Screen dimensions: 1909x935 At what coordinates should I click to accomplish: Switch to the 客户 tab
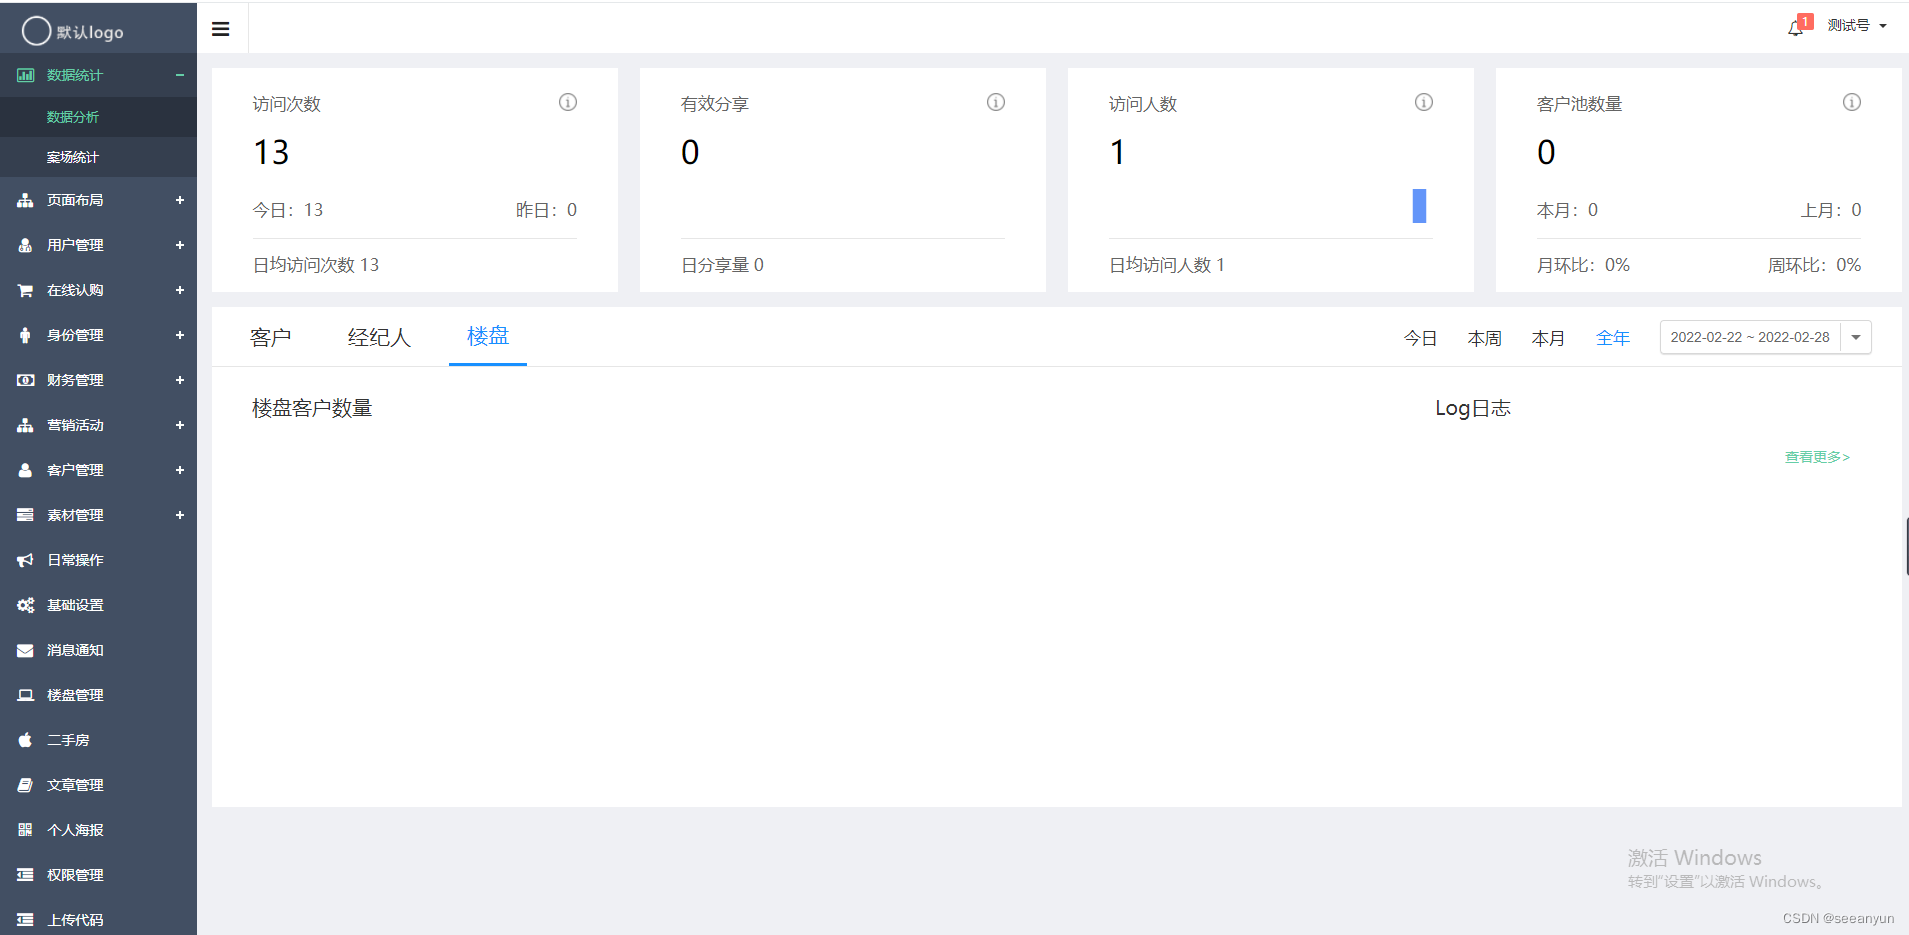[x=270, y=337]
